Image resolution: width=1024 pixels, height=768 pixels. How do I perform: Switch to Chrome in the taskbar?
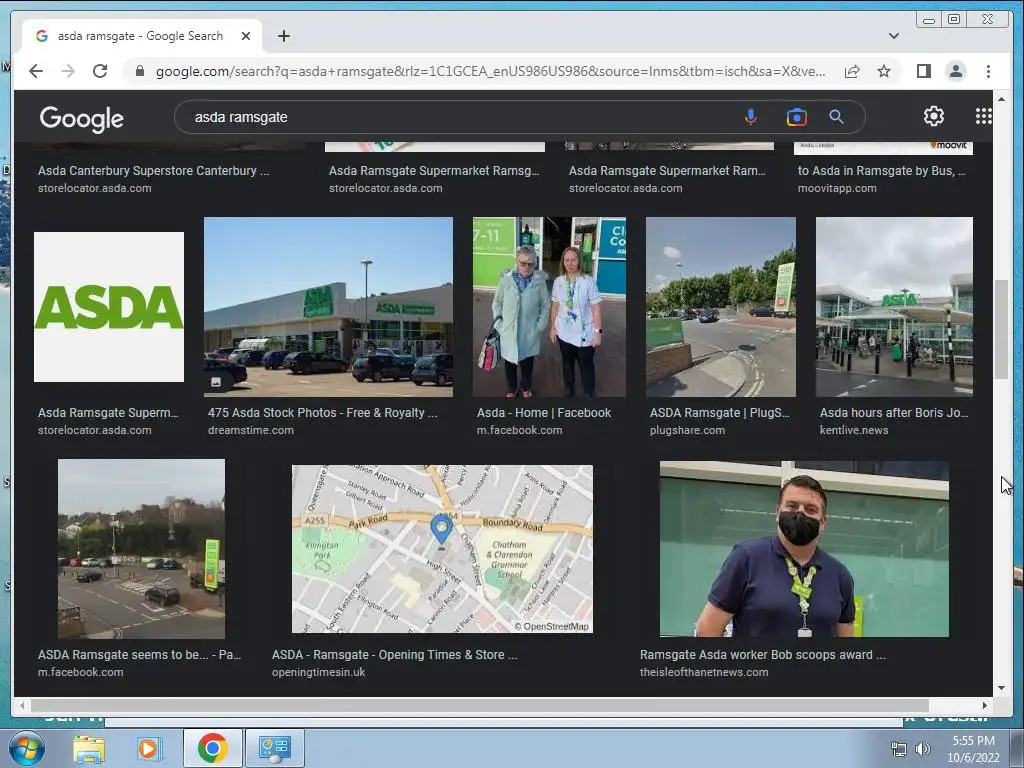pos(212,748)
